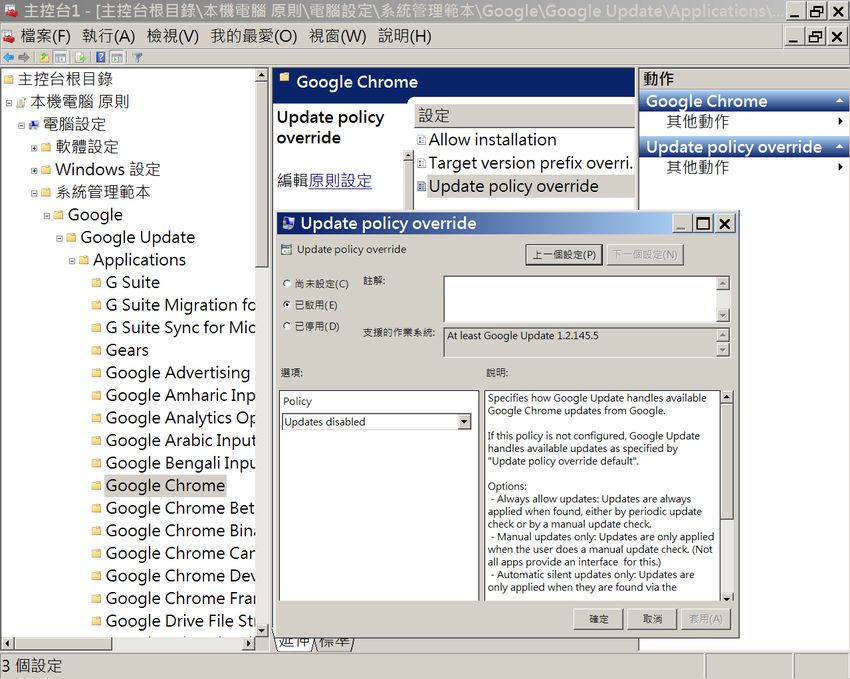850x679 pixels.
Task: Click the console app icon in menu bar
Action: 9,36
